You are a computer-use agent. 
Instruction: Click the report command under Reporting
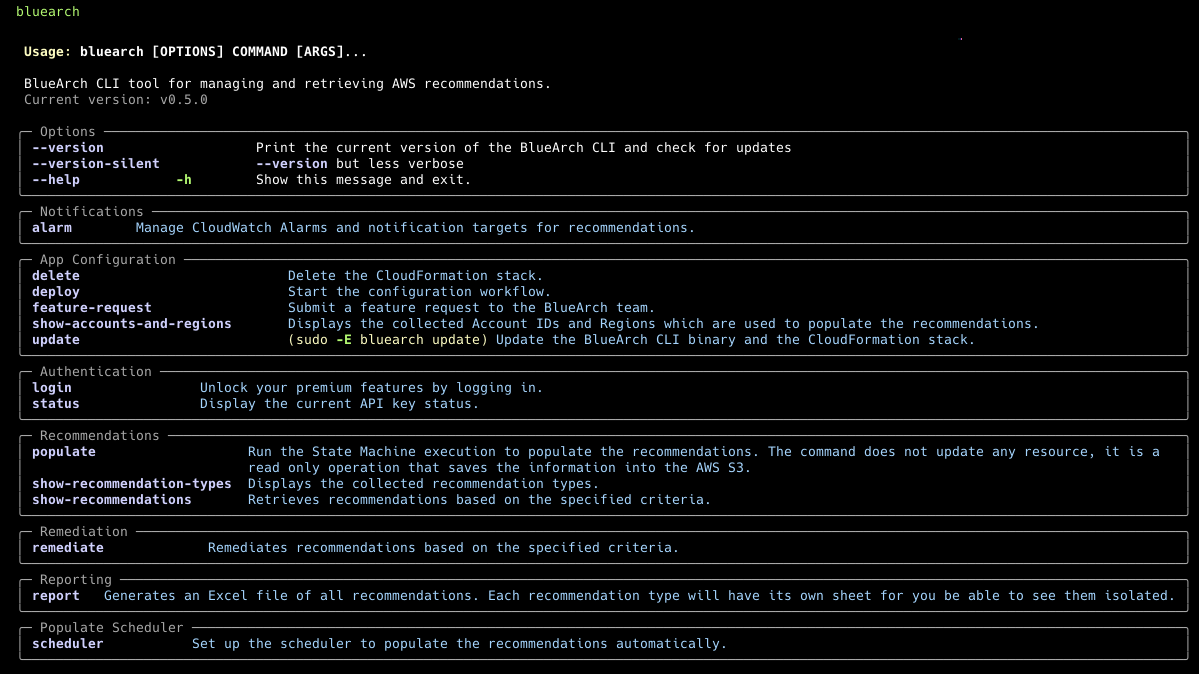56,595
